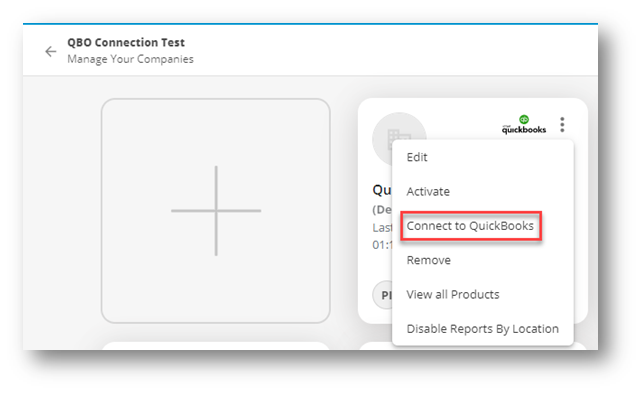The image size is (641, 393).
Task: Select Disable Reports By Location
Action: pos(482,329)
